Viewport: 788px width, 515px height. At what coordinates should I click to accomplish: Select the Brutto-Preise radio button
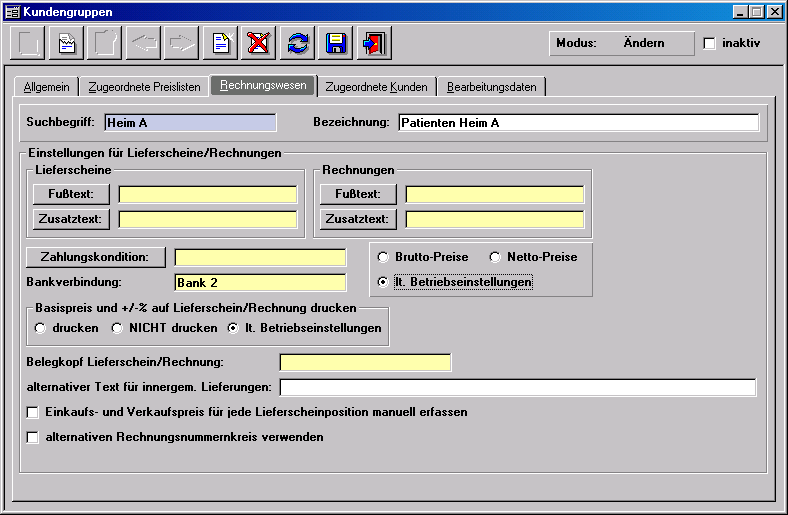(384, 257)
